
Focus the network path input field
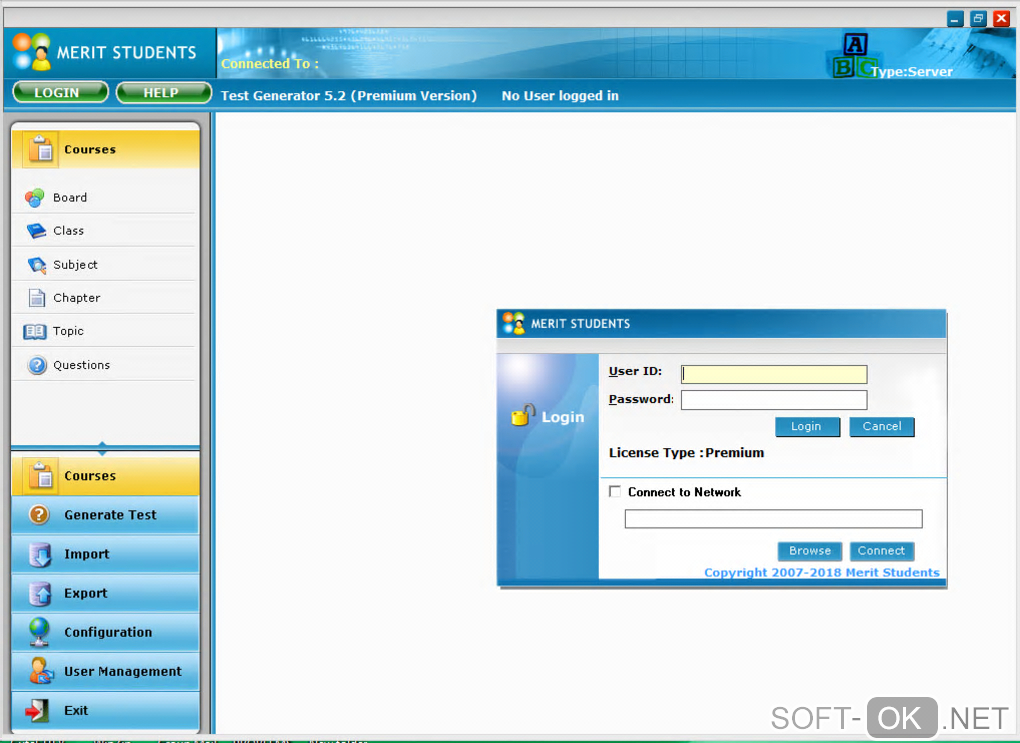click(x=773, y=519)
